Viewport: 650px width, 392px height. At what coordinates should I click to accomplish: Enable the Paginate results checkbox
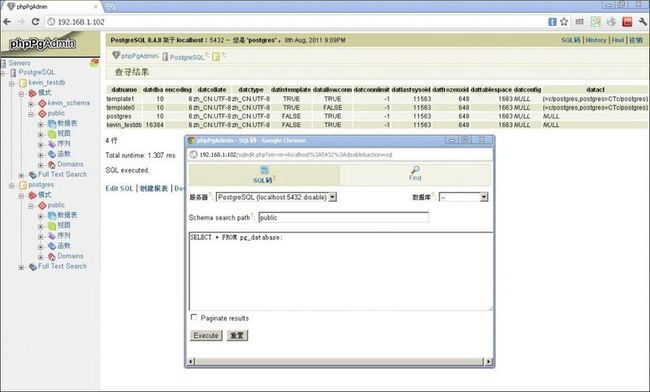tap(194, 317)
